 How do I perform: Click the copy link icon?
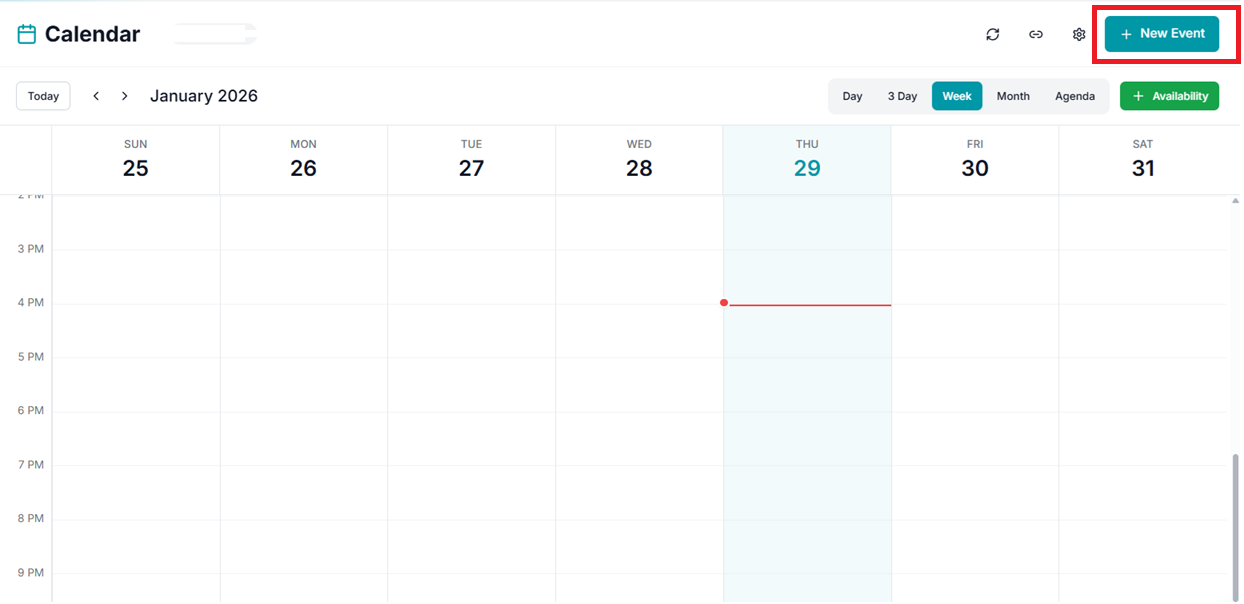tap(1036, 34)
